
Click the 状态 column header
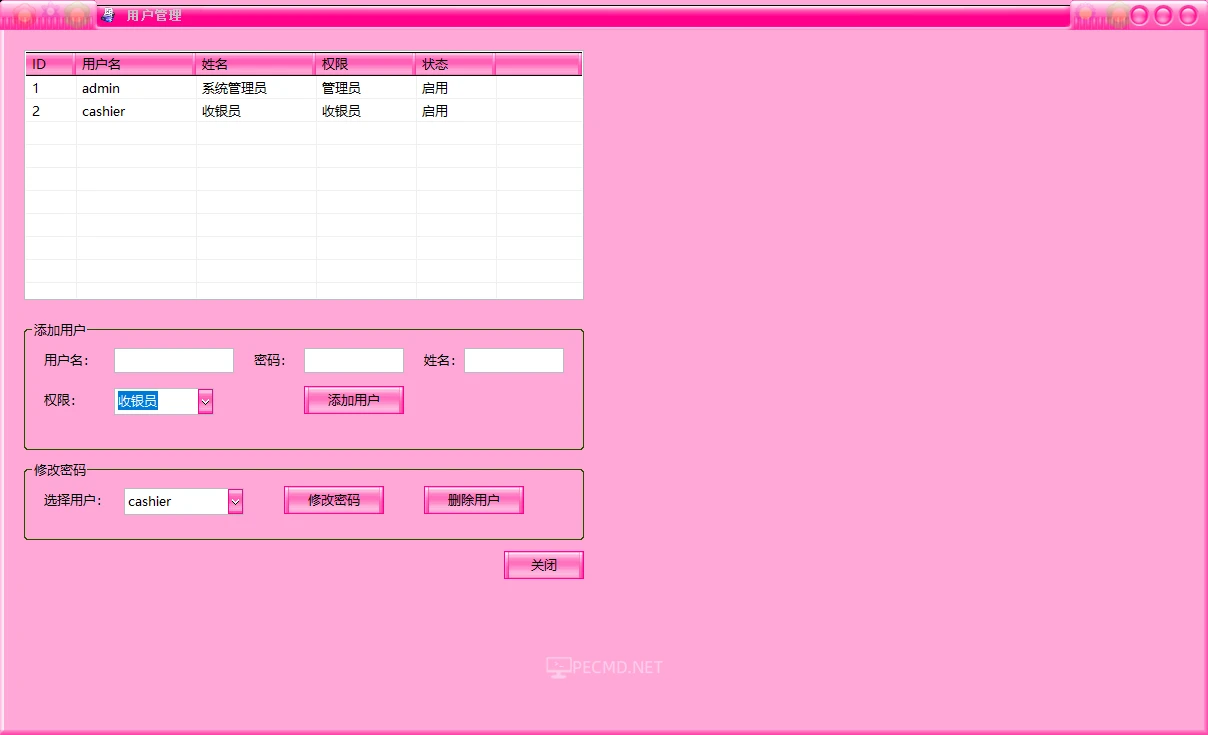(453, 63)
